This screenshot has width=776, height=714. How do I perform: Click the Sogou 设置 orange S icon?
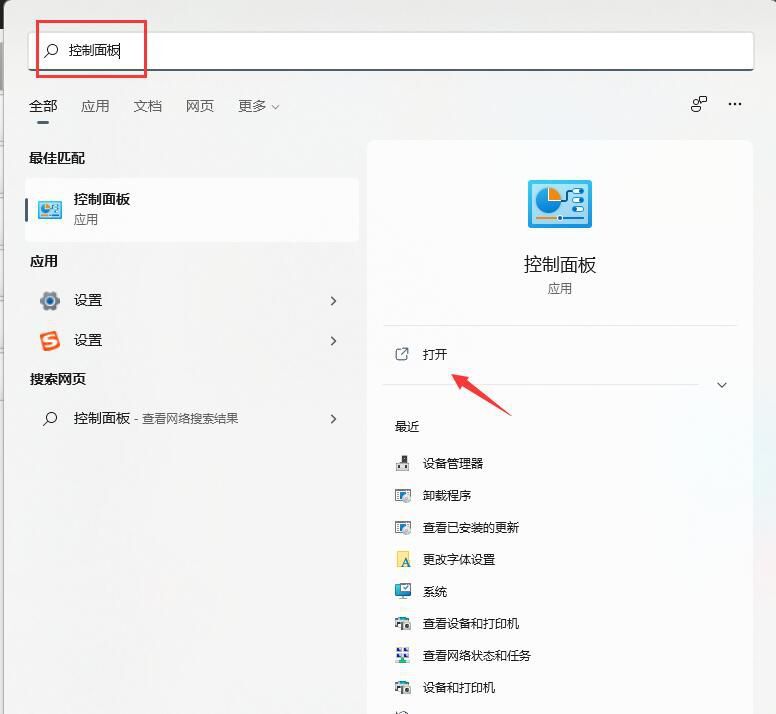pyautogui.click(x=50, y=340)
